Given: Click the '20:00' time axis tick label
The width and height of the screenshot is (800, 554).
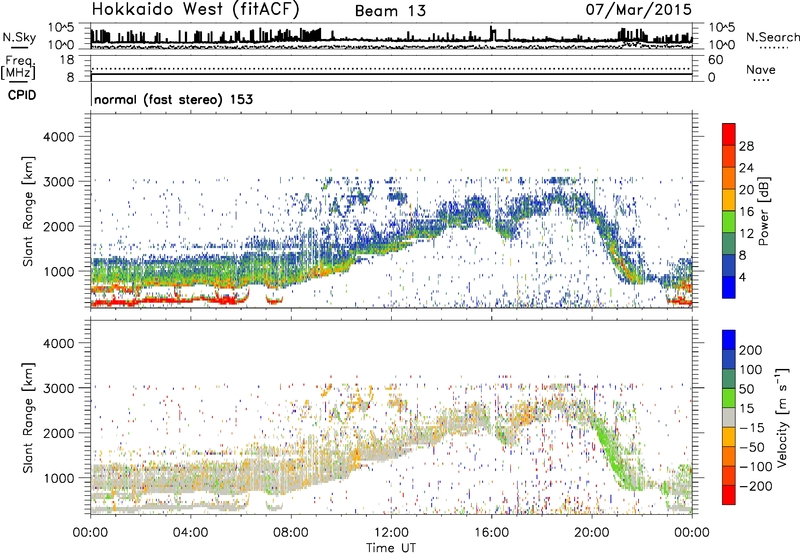Looking at the screenshot, I should (x=592, y=533).
